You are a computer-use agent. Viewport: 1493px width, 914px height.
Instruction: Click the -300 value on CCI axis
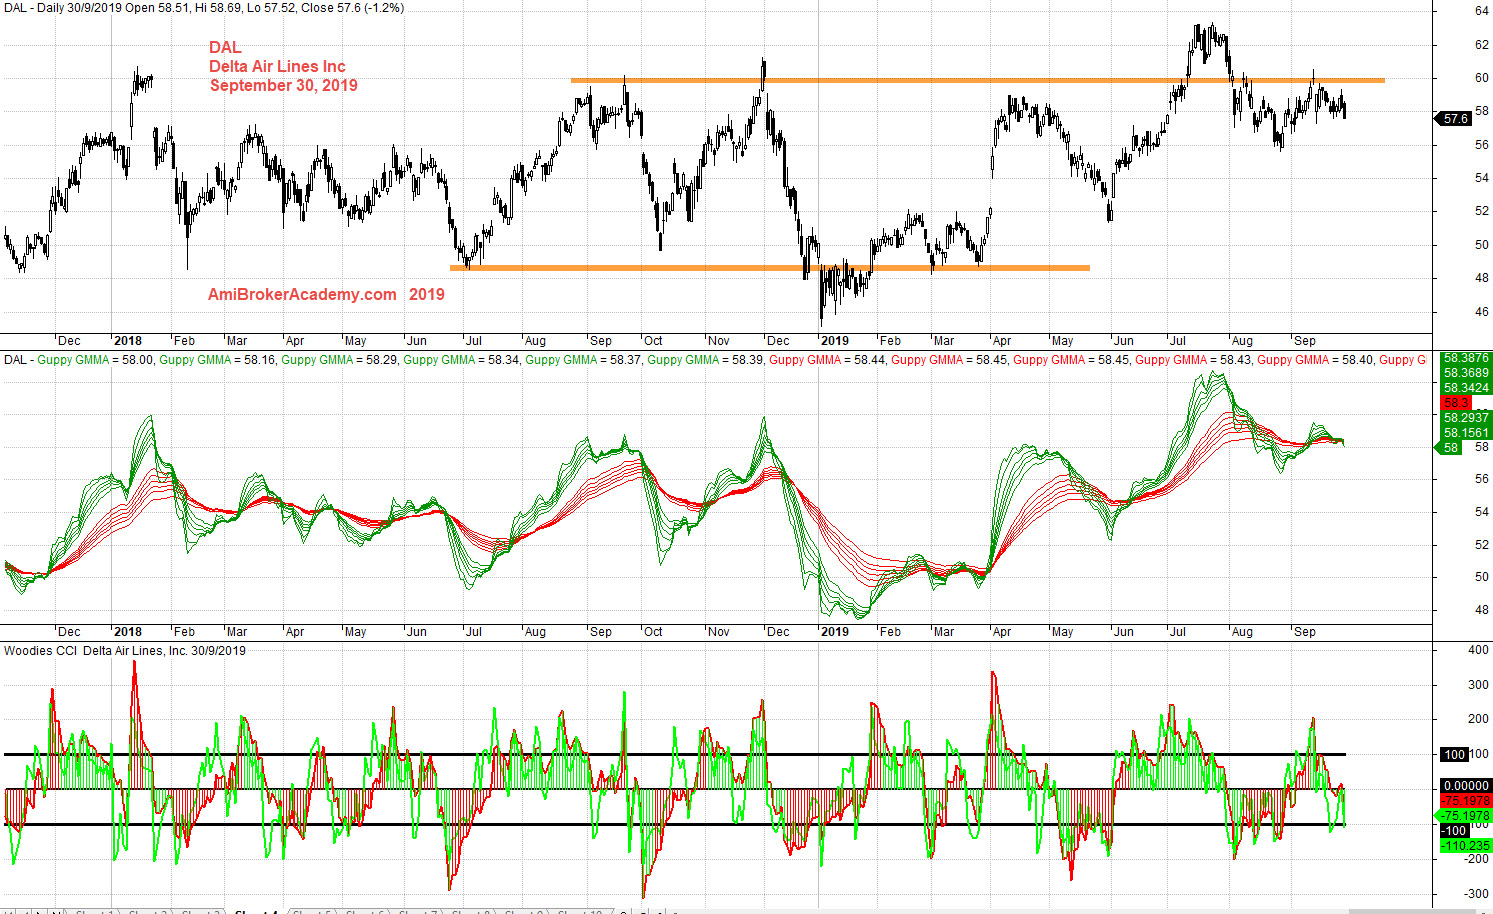(1477, 894)
